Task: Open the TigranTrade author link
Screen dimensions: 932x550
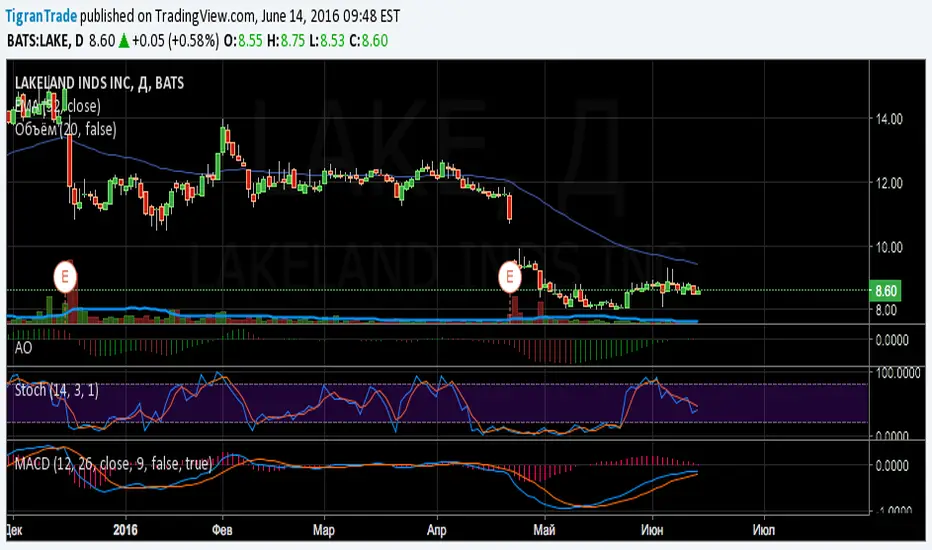Action: 42,16
